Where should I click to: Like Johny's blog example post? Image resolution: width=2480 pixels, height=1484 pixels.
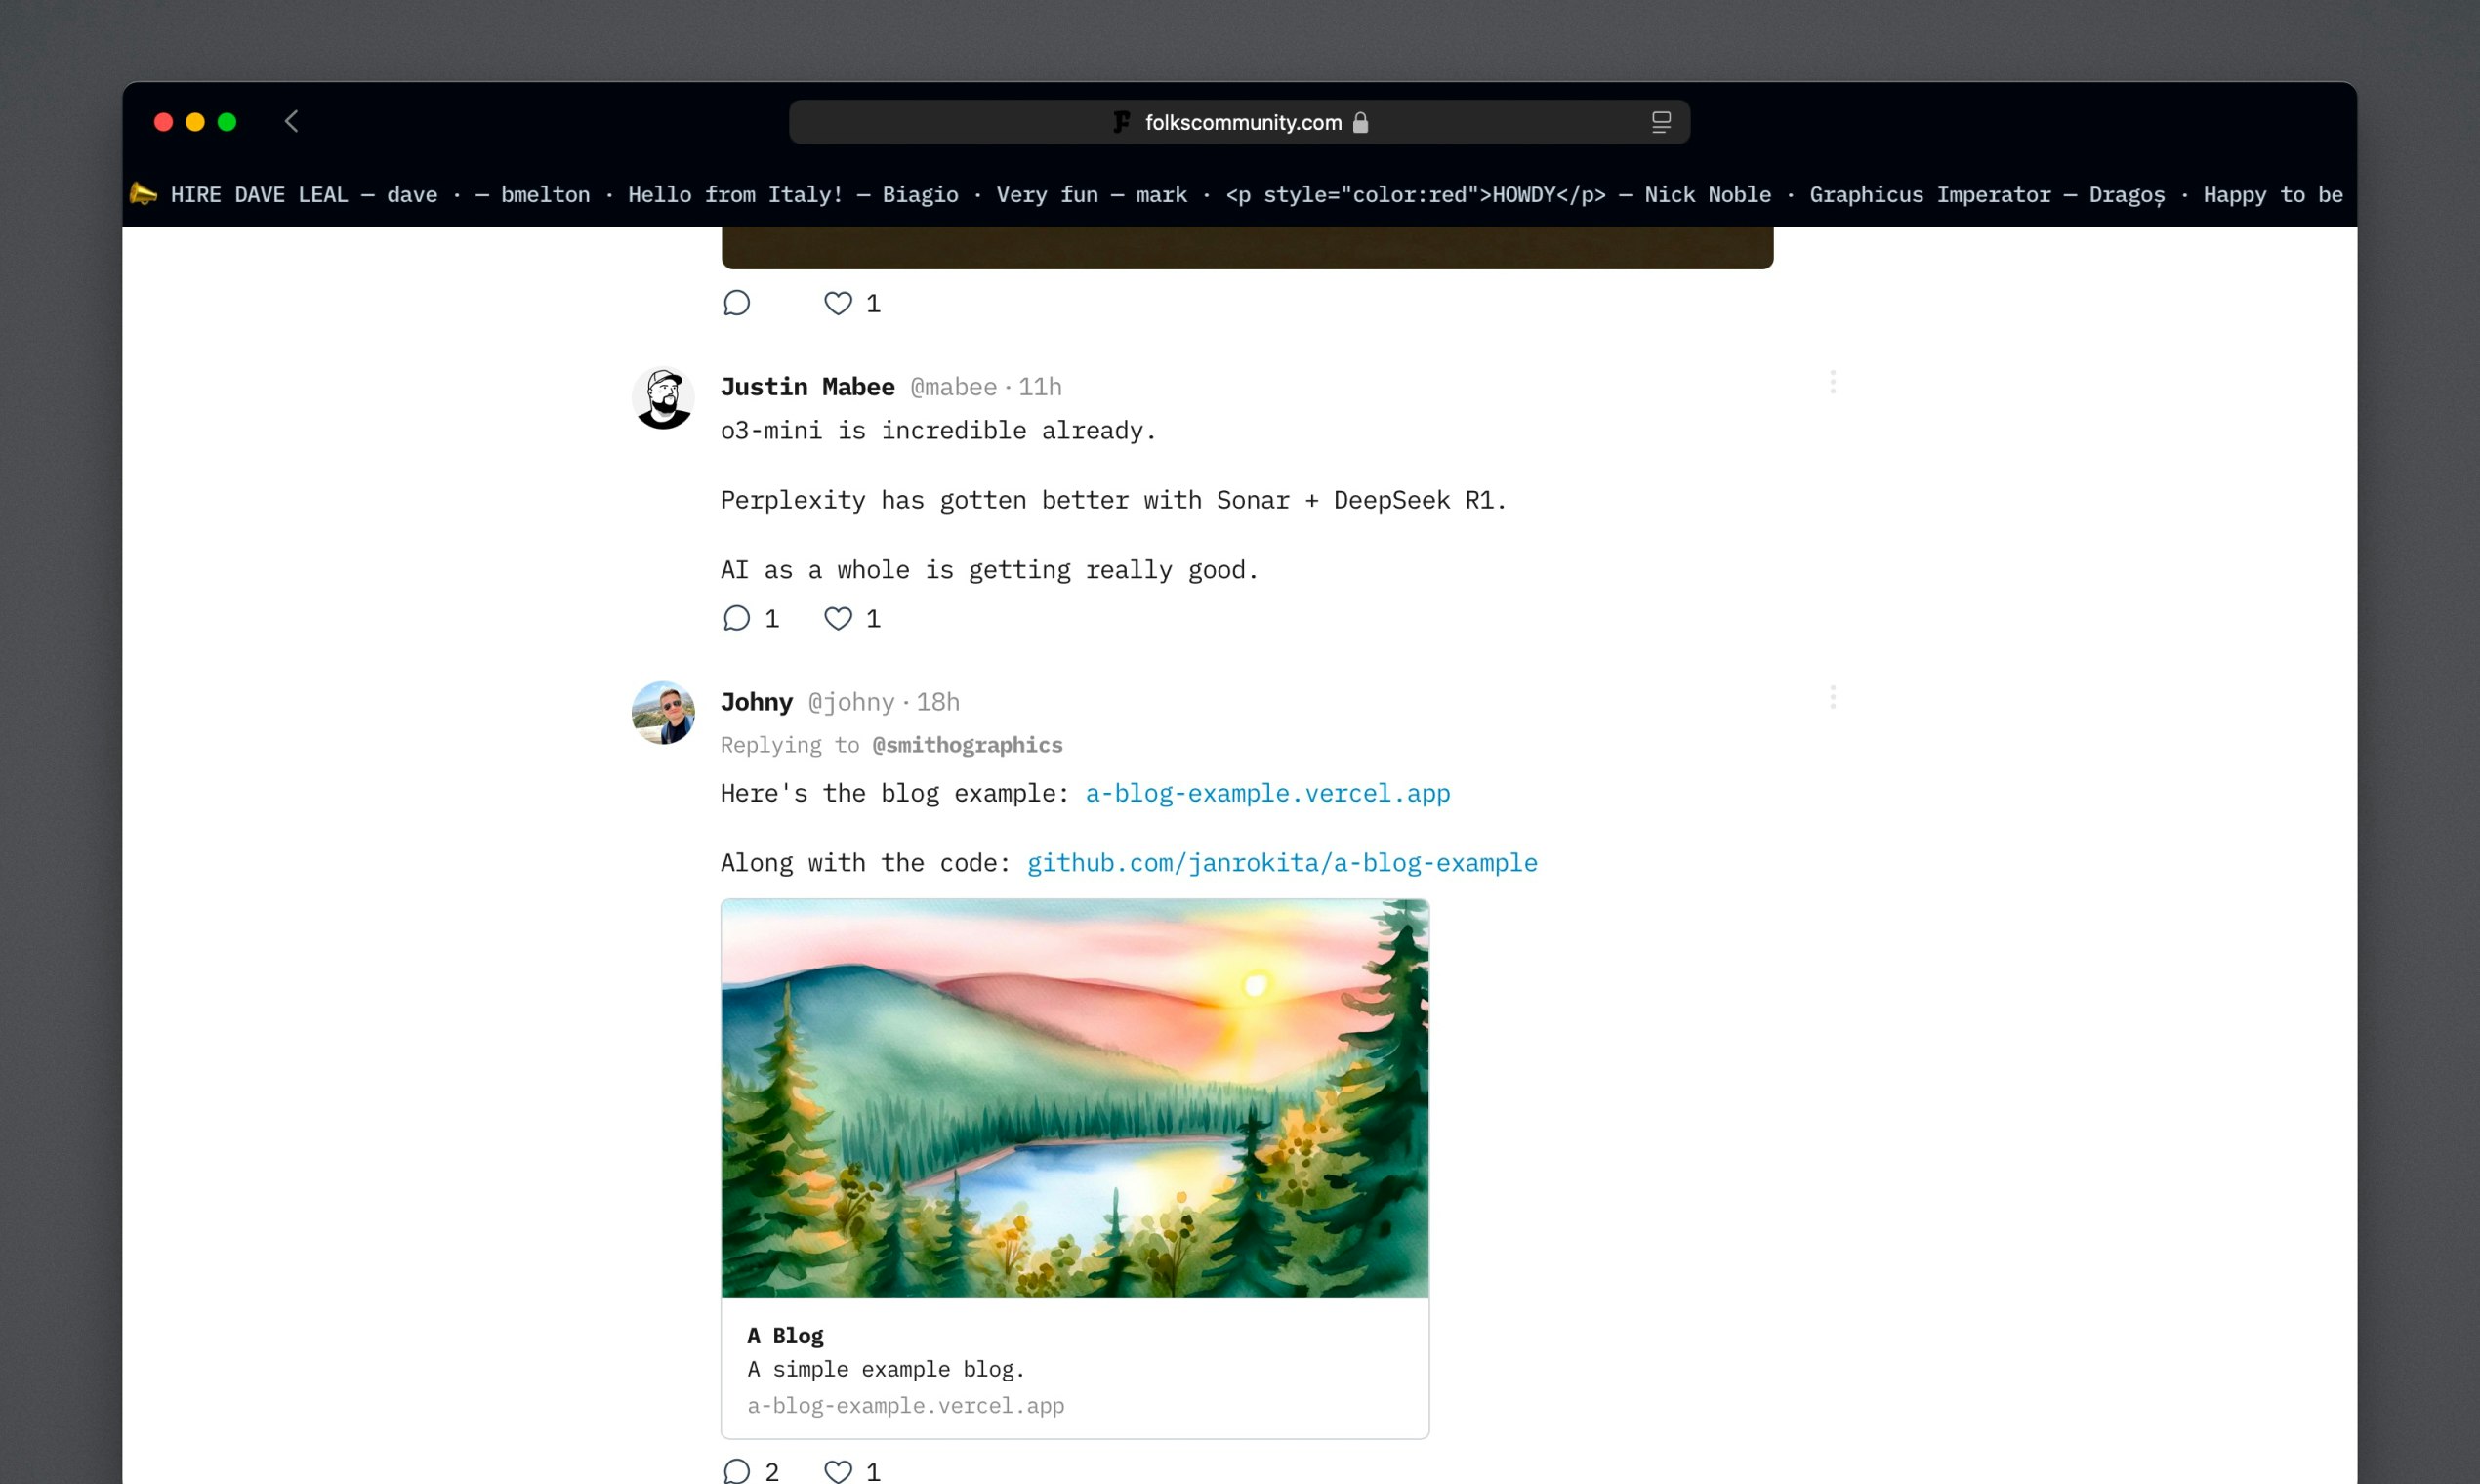(838, 1471)
